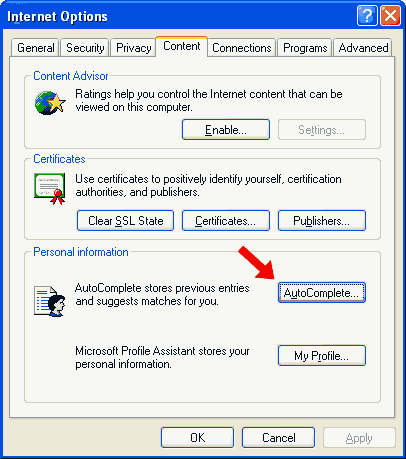Screen dimensions: 406x459
Task: Click Enable for Content Advisor
Action: pyautogui.click(x=226, y=129)
